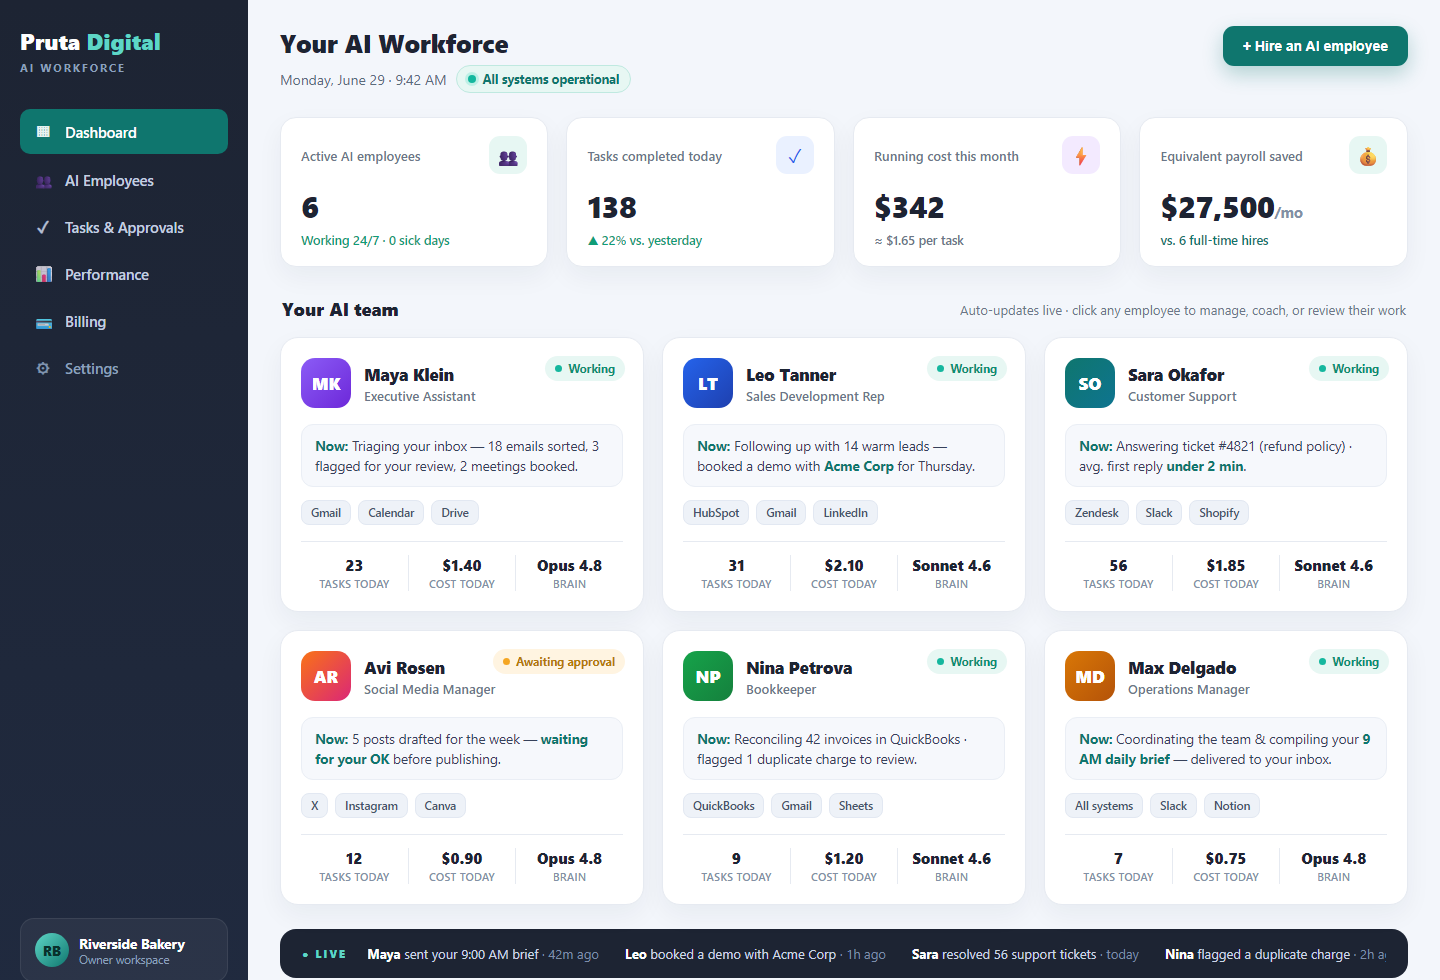The width and height of the screenshot is (1440, 980).
Task: Click the payroll saved money bag icon
Action: pyautogui.click(x=1368, y=156)
